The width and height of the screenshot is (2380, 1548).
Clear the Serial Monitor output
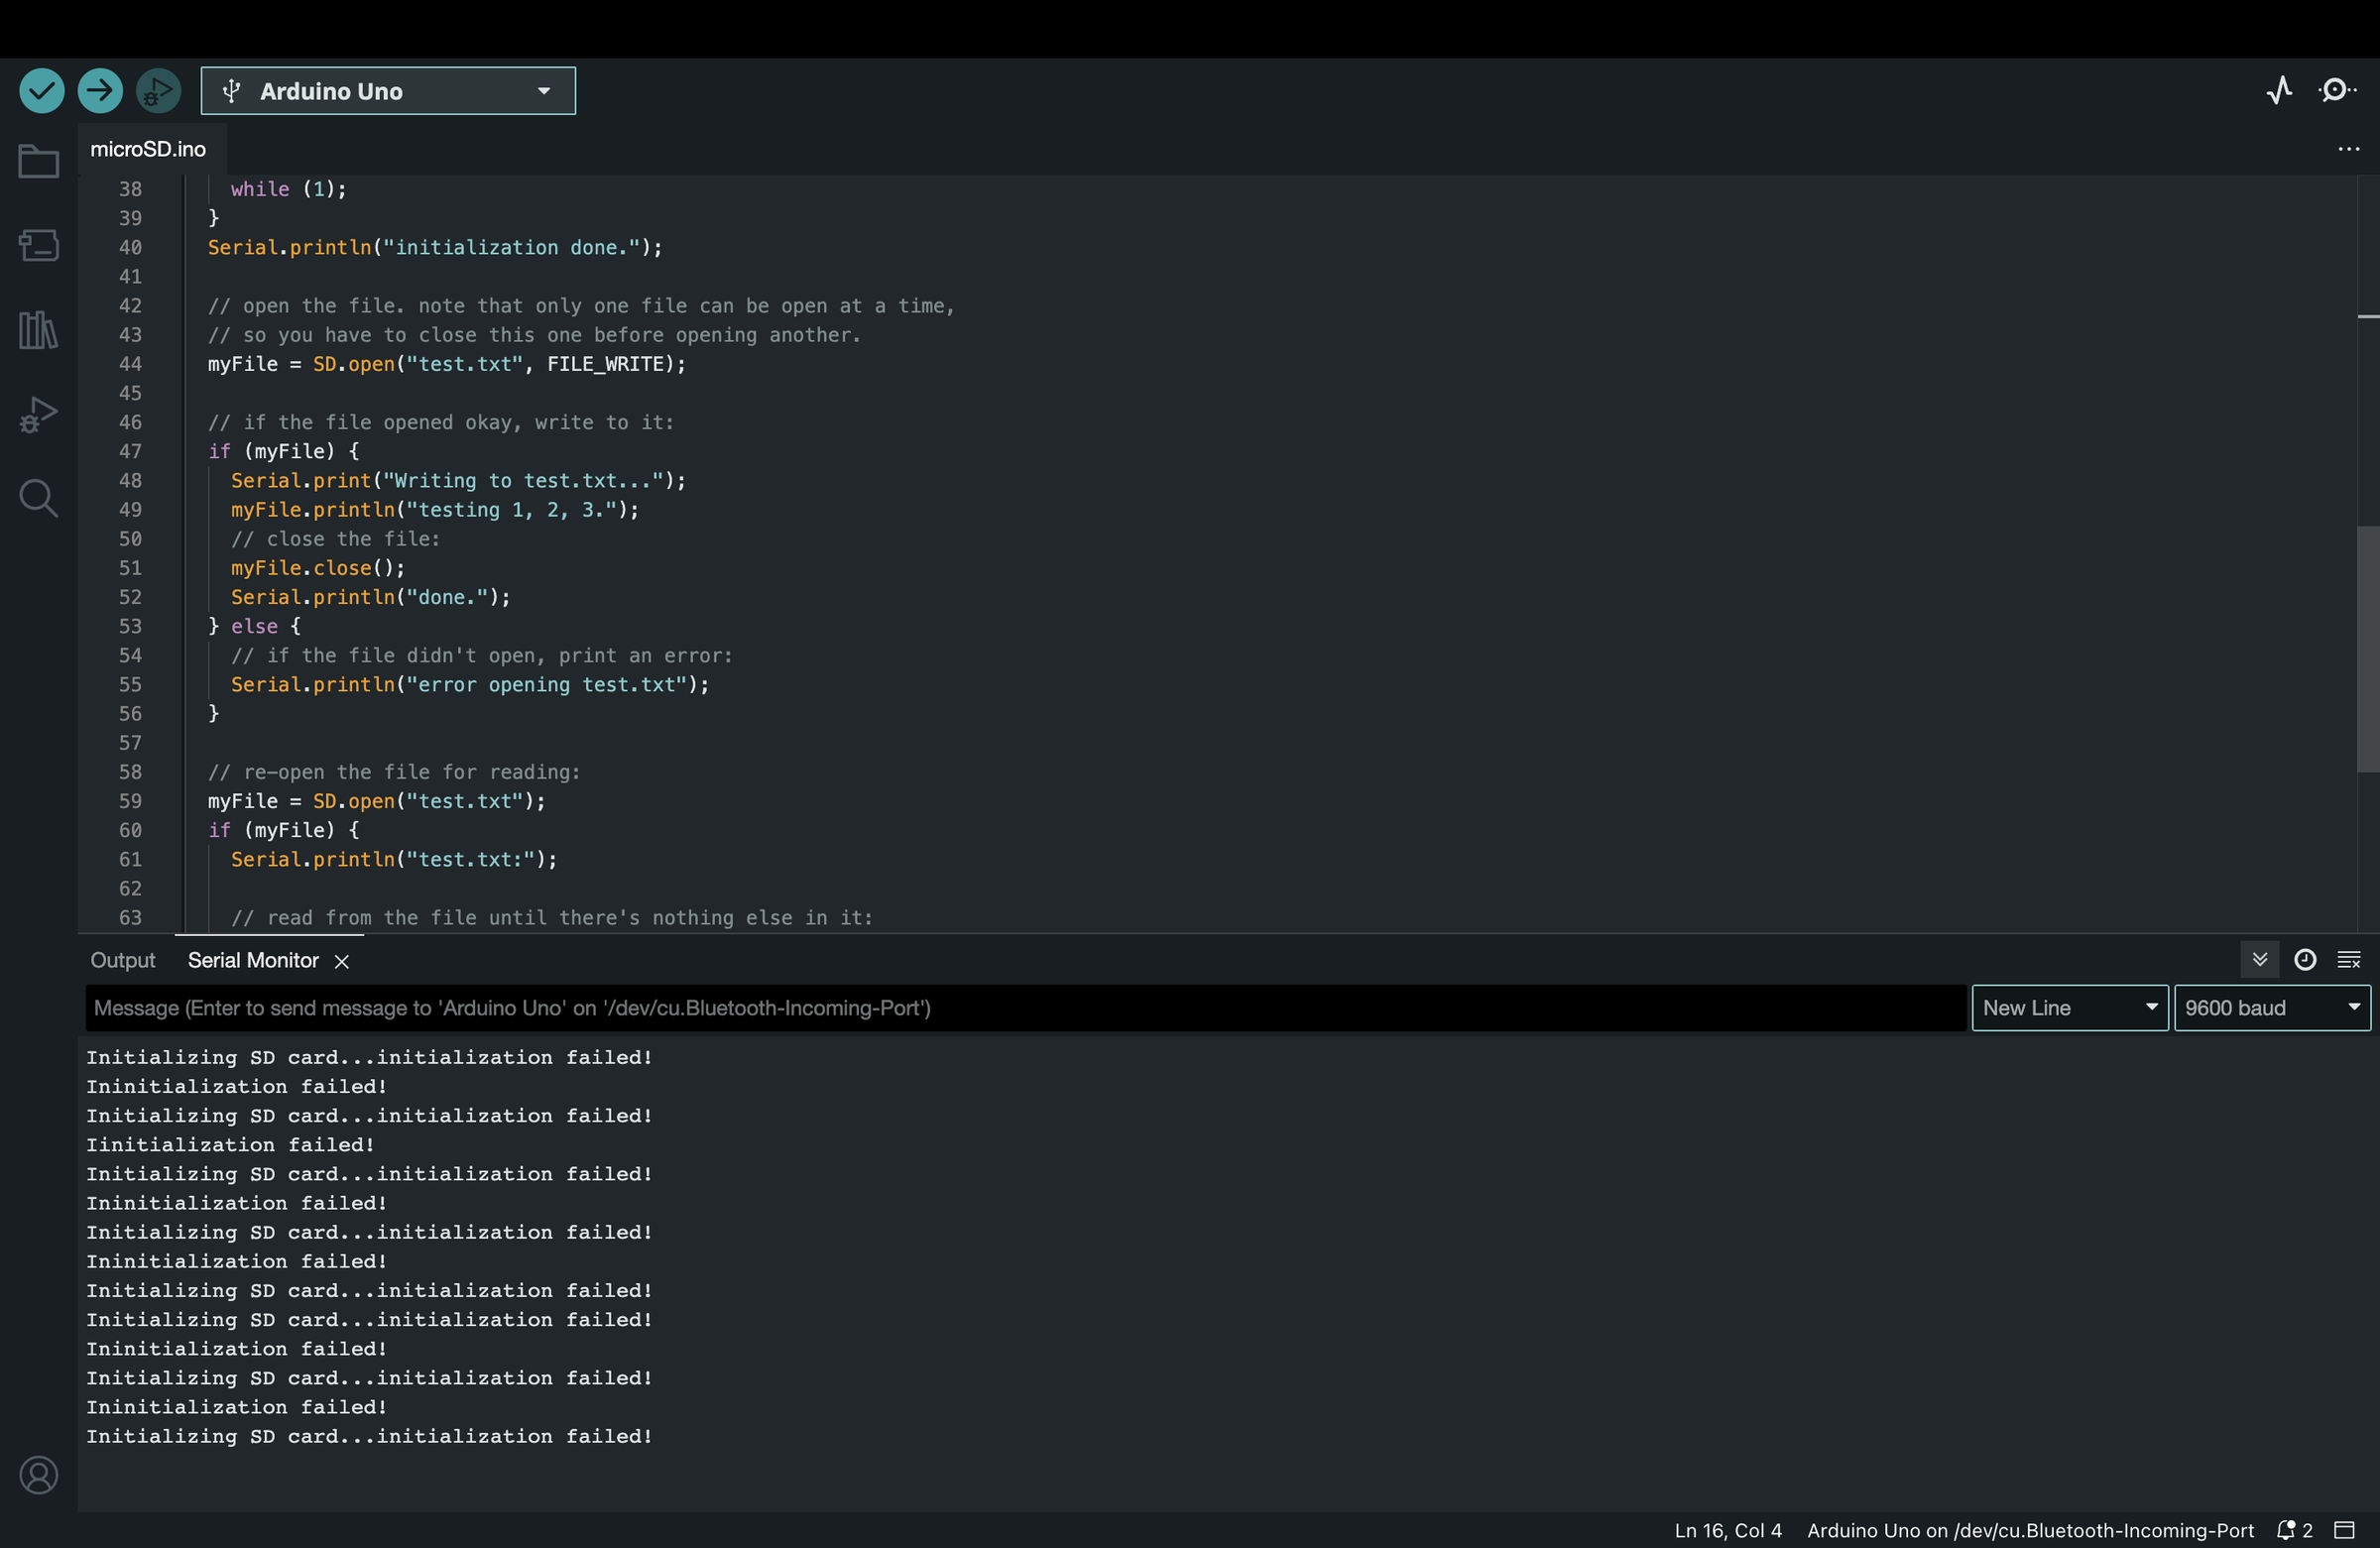[2348, 960]
